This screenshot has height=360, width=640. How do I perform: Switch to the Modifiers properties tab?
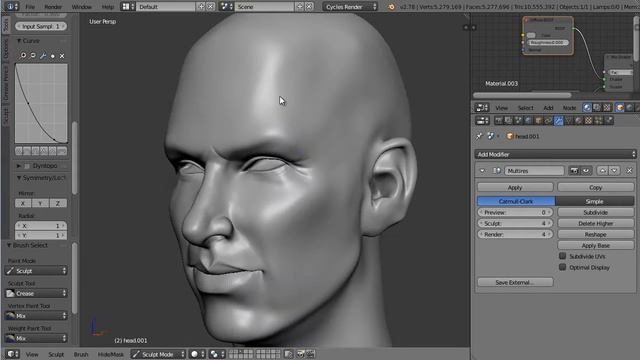558,120
